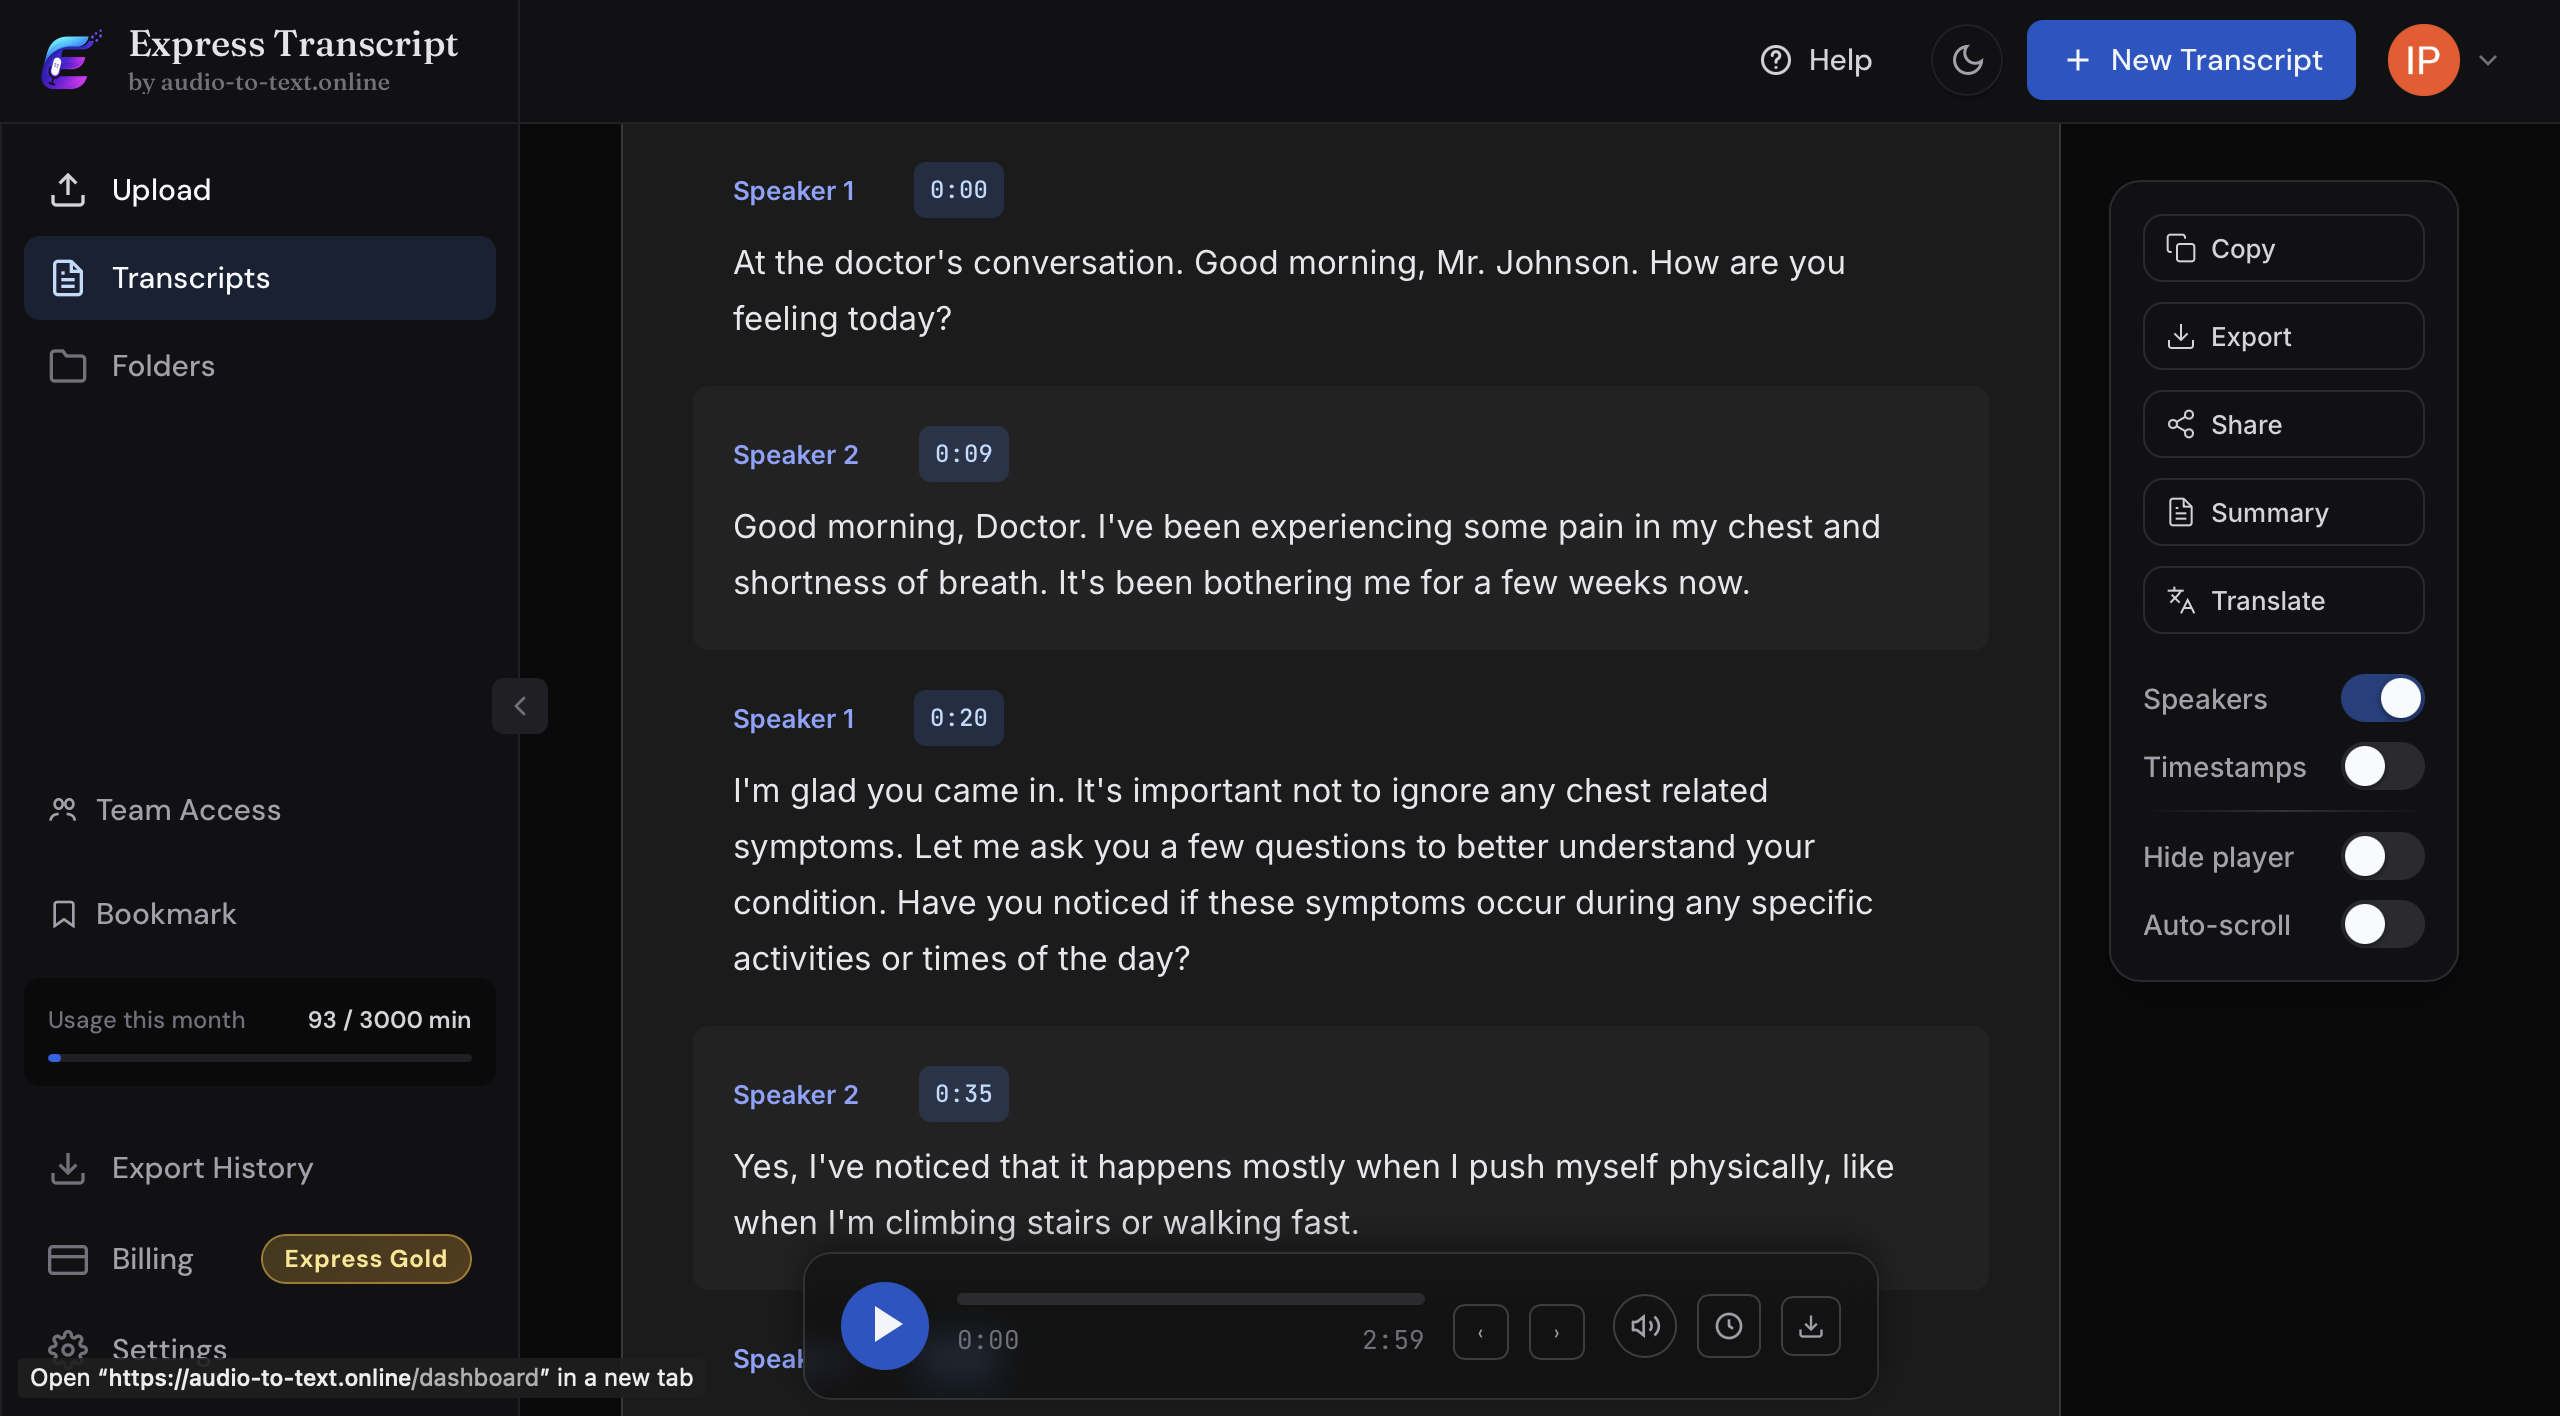Open Export History
The height and width of the screenshot is (1416, 2560).
(x=211, y=1168)
